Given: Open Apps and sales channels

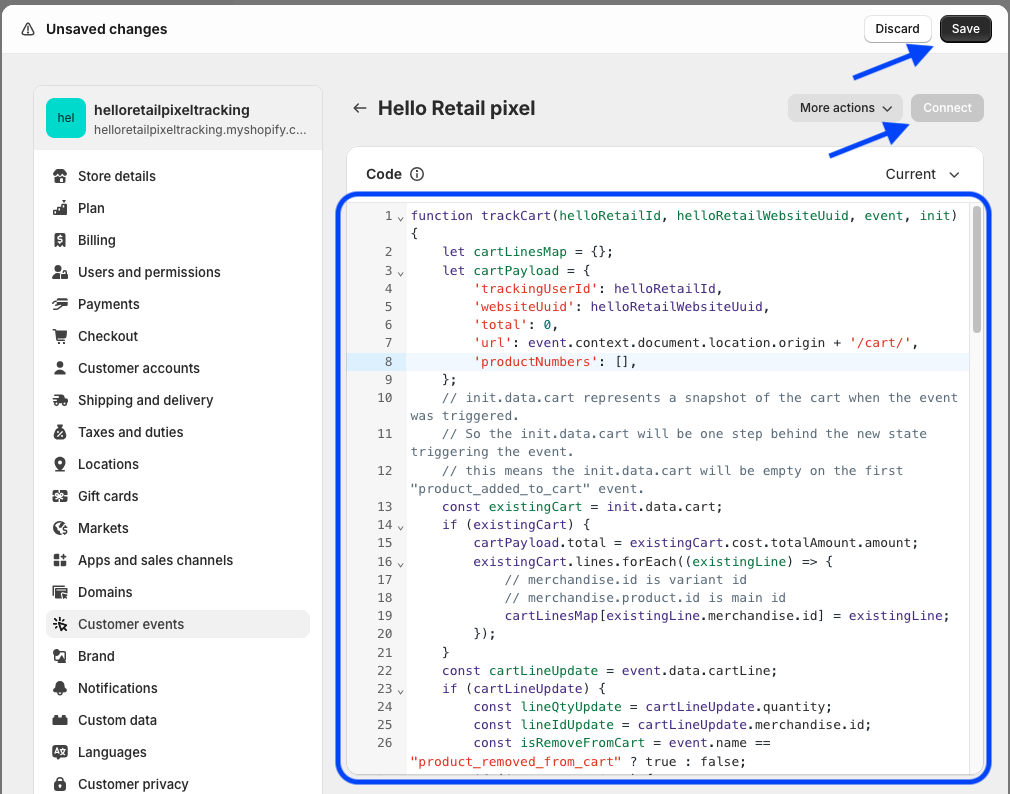Looking at the screenshot, I should coord(155,560).
